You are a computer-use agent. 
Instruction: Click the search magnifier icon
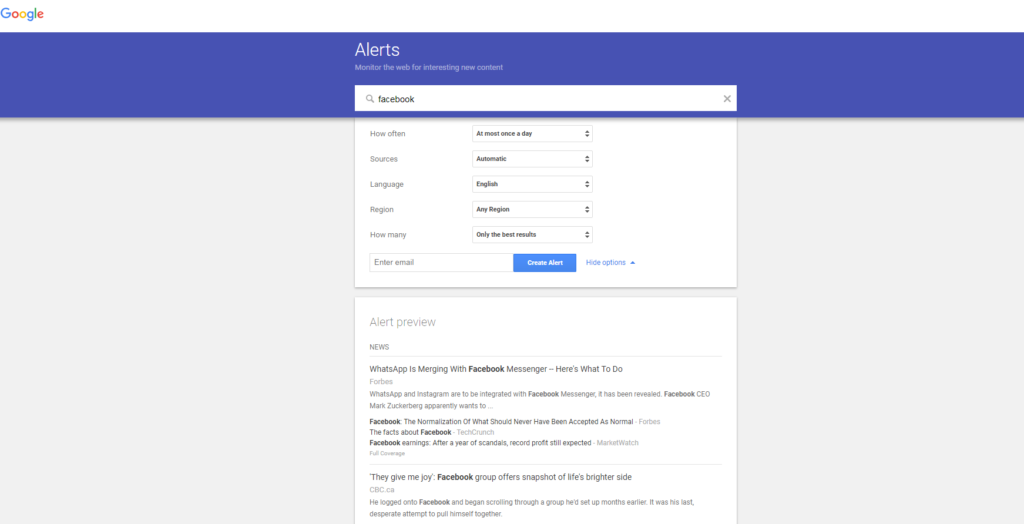click(x=370, y=99)
